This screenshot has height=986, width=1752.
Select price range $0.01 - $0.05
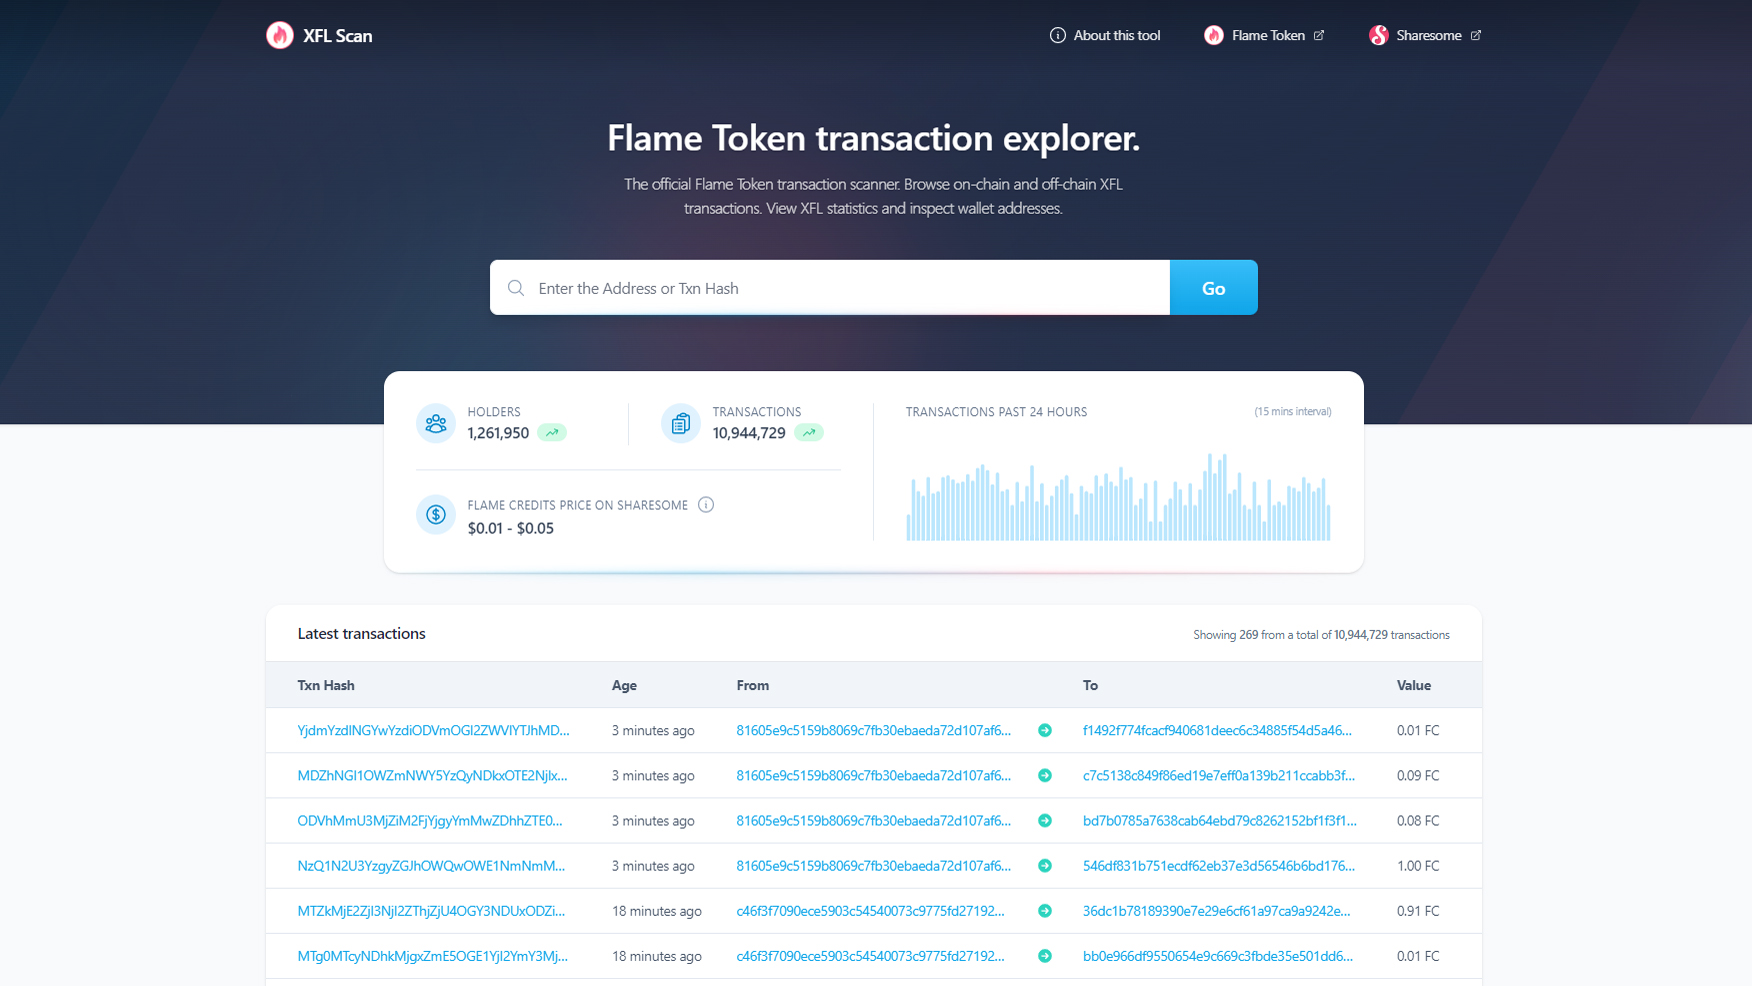[510, 528]
